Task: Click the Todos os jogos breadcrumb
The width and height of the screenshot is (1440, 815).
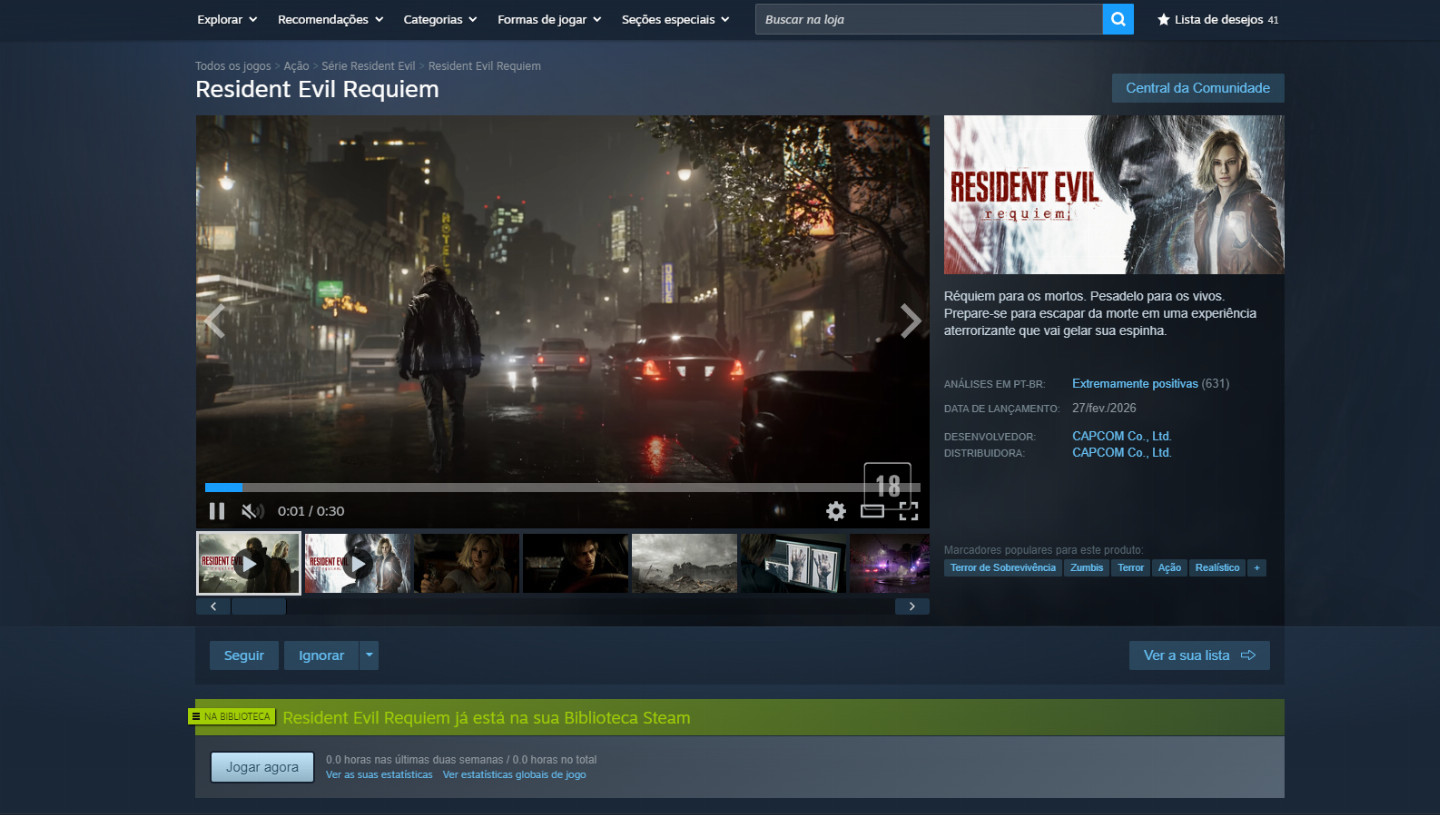Action: (233, 66)
